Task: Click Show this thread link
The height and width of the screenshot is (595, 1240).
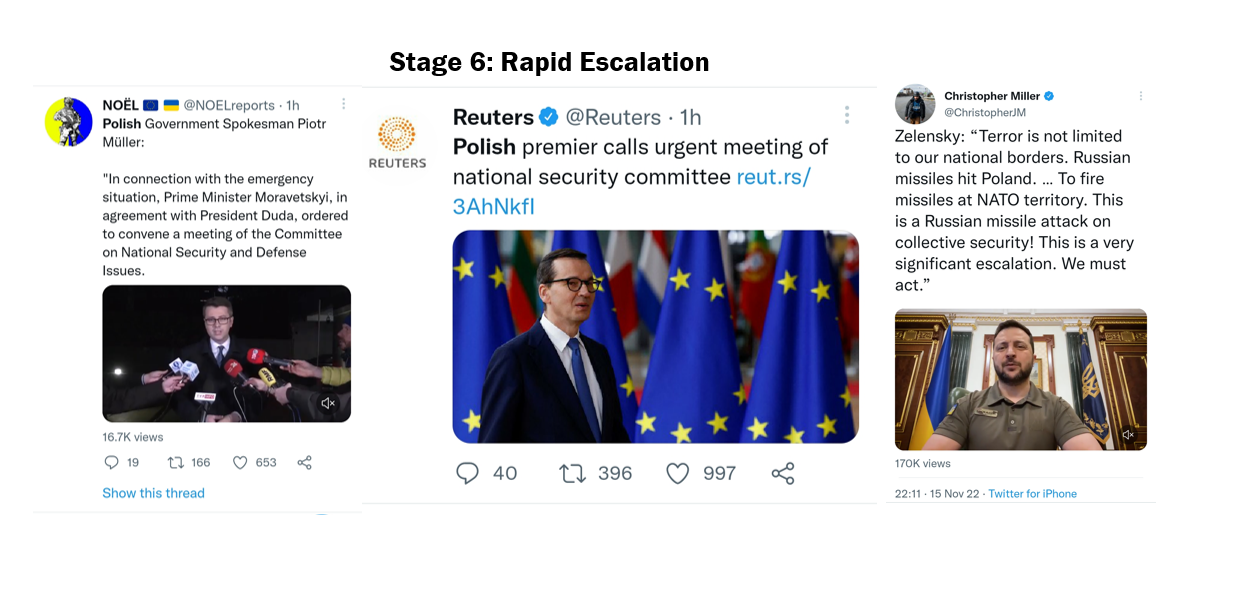Action: (153, 493)
